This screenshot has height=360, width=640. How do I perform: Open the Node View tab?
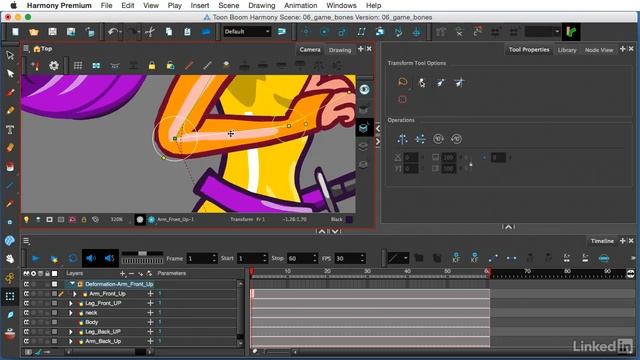(x=599, y=50)
